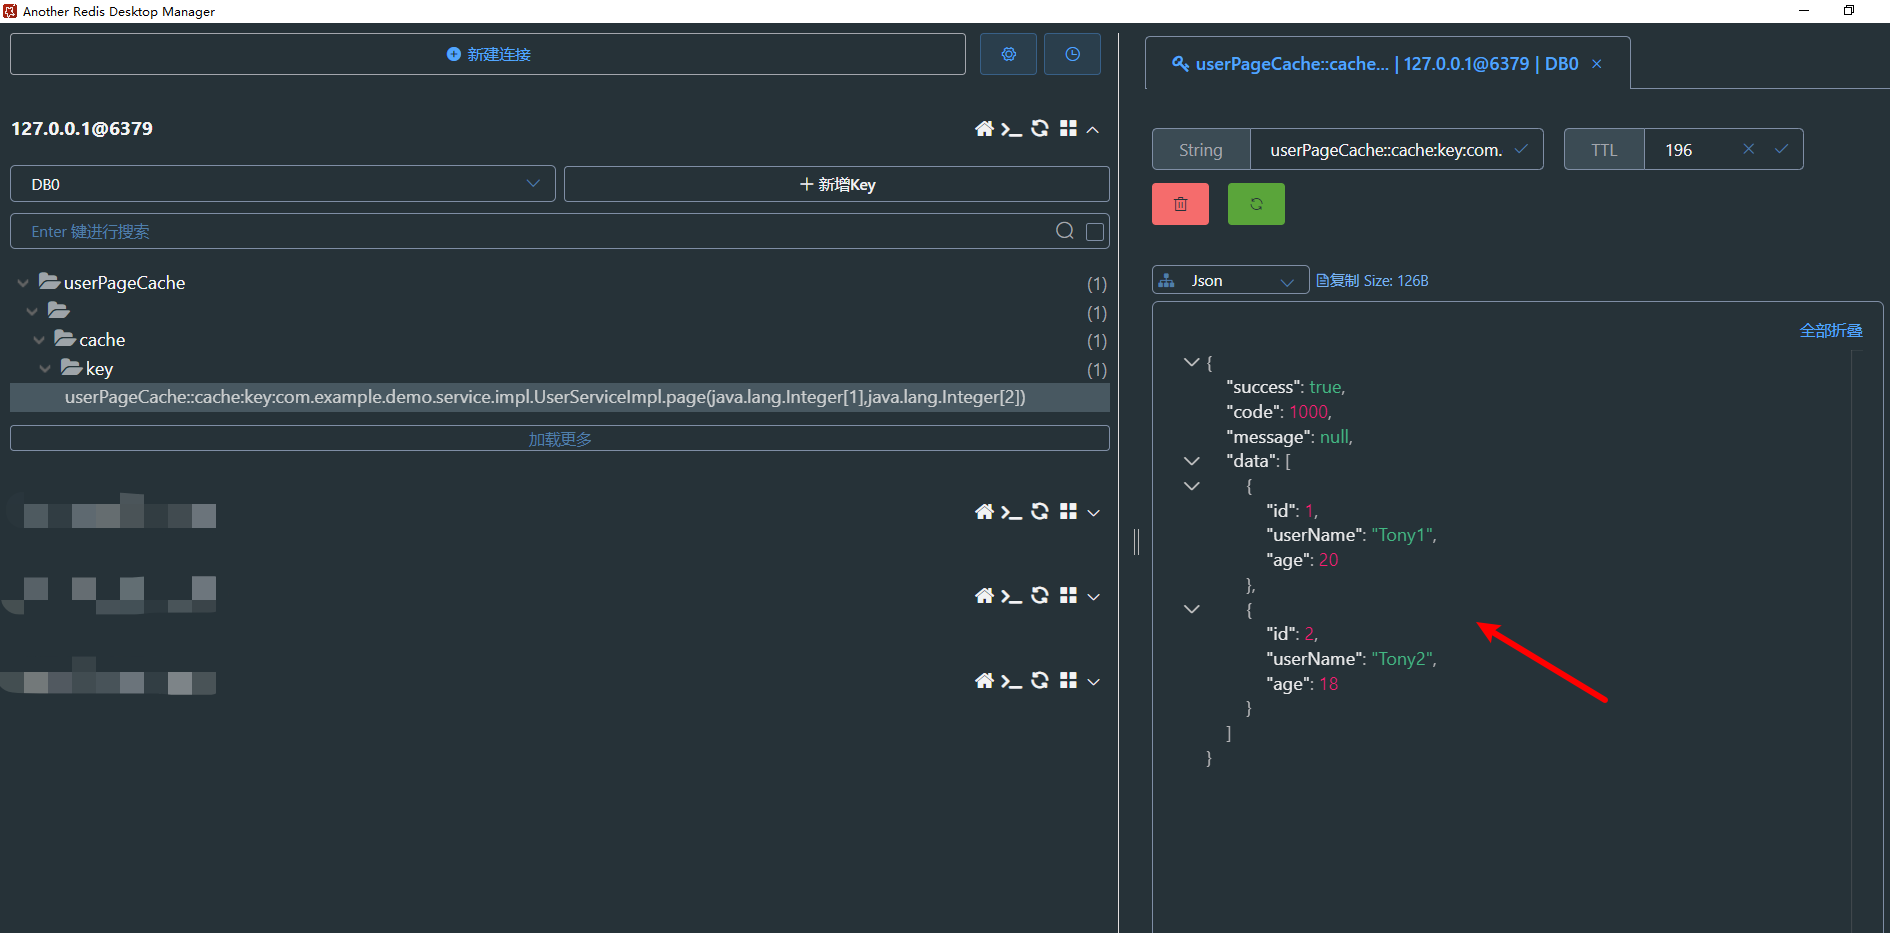Open console for third connection
The image size is (1890, 933).
coord(1012,595)
